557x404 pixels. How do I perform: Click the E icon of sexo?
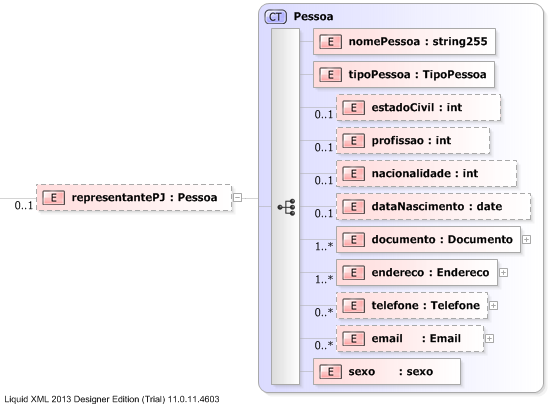click(330, 372)
